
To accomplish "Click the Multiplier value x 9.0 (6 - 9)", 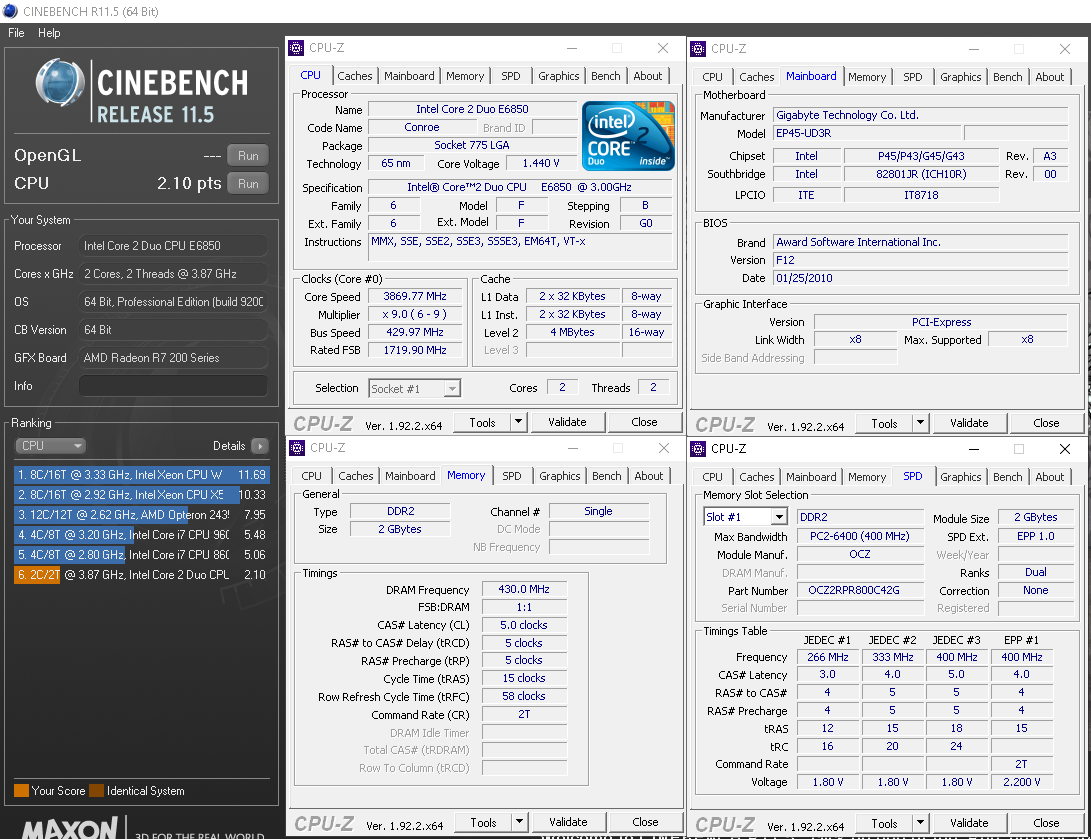I will (415, 314).
